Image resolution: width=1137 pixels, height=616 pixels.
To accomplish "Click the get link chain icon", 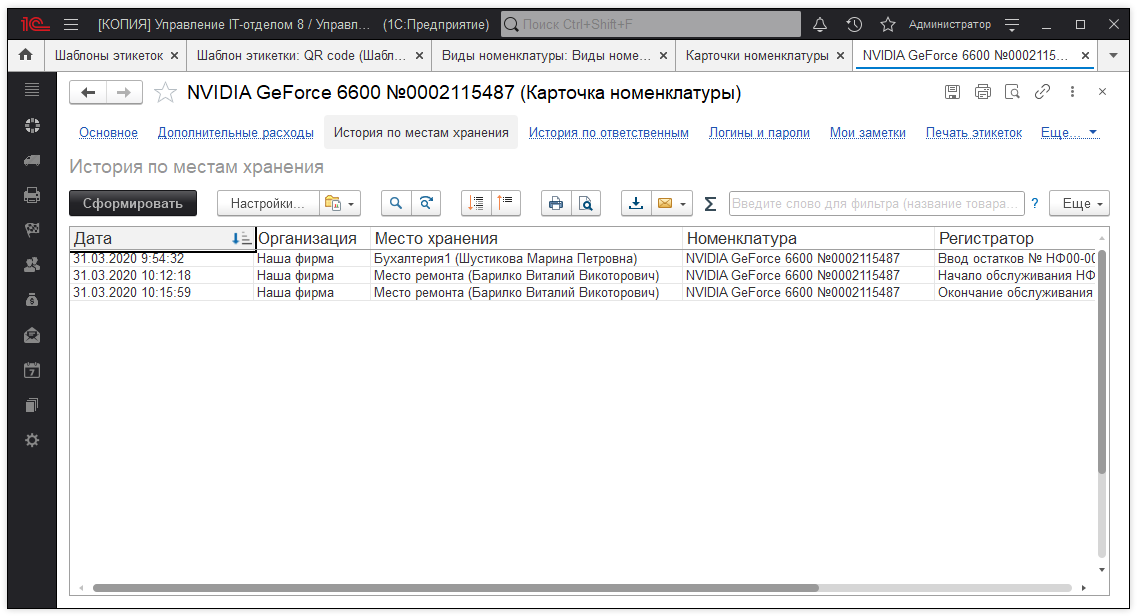I will tap(1042, 92).
